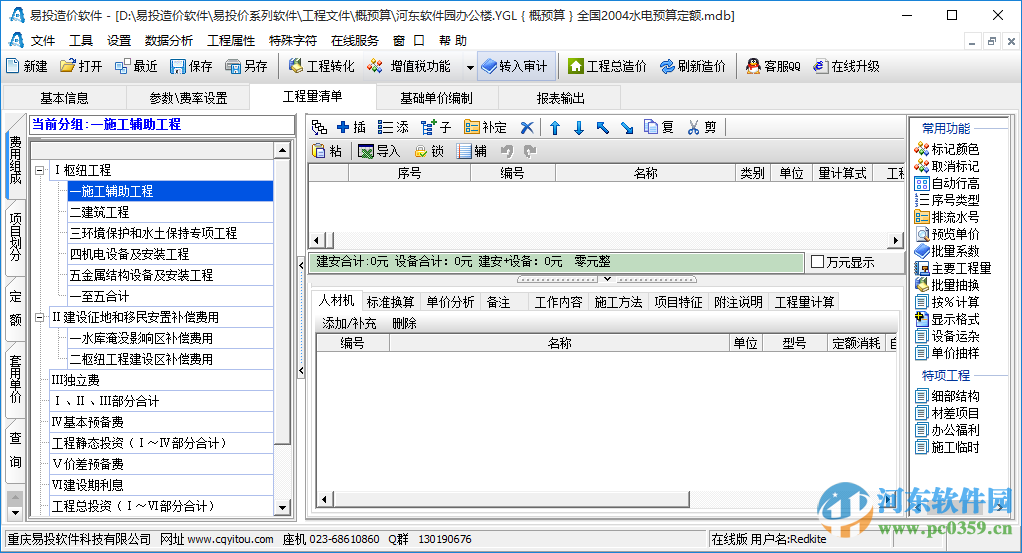Screen dimensions: 1022x553
Task: Open a project with 打开
Action: [x=81, y=66]
